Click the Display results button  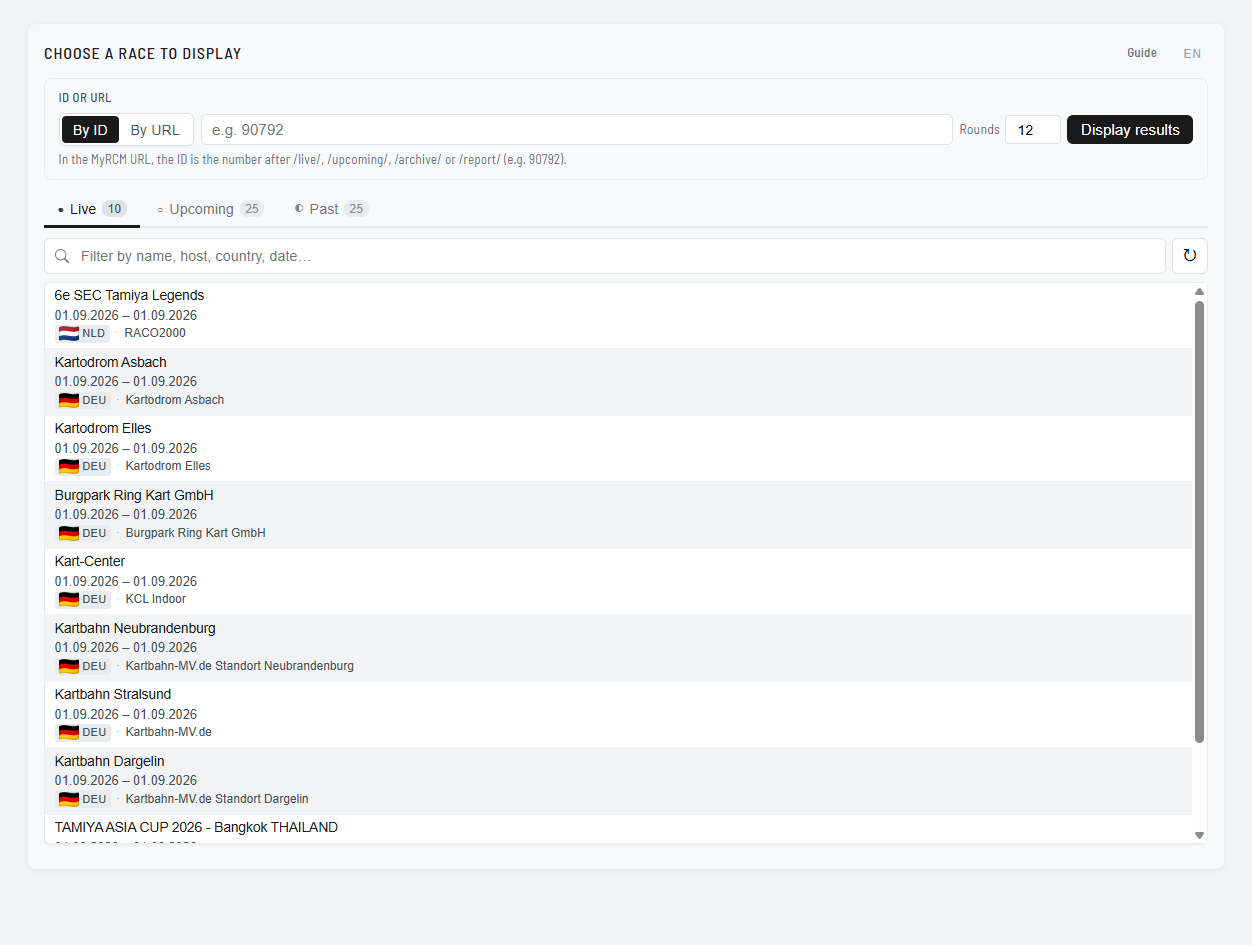[x=1130, y=130]
